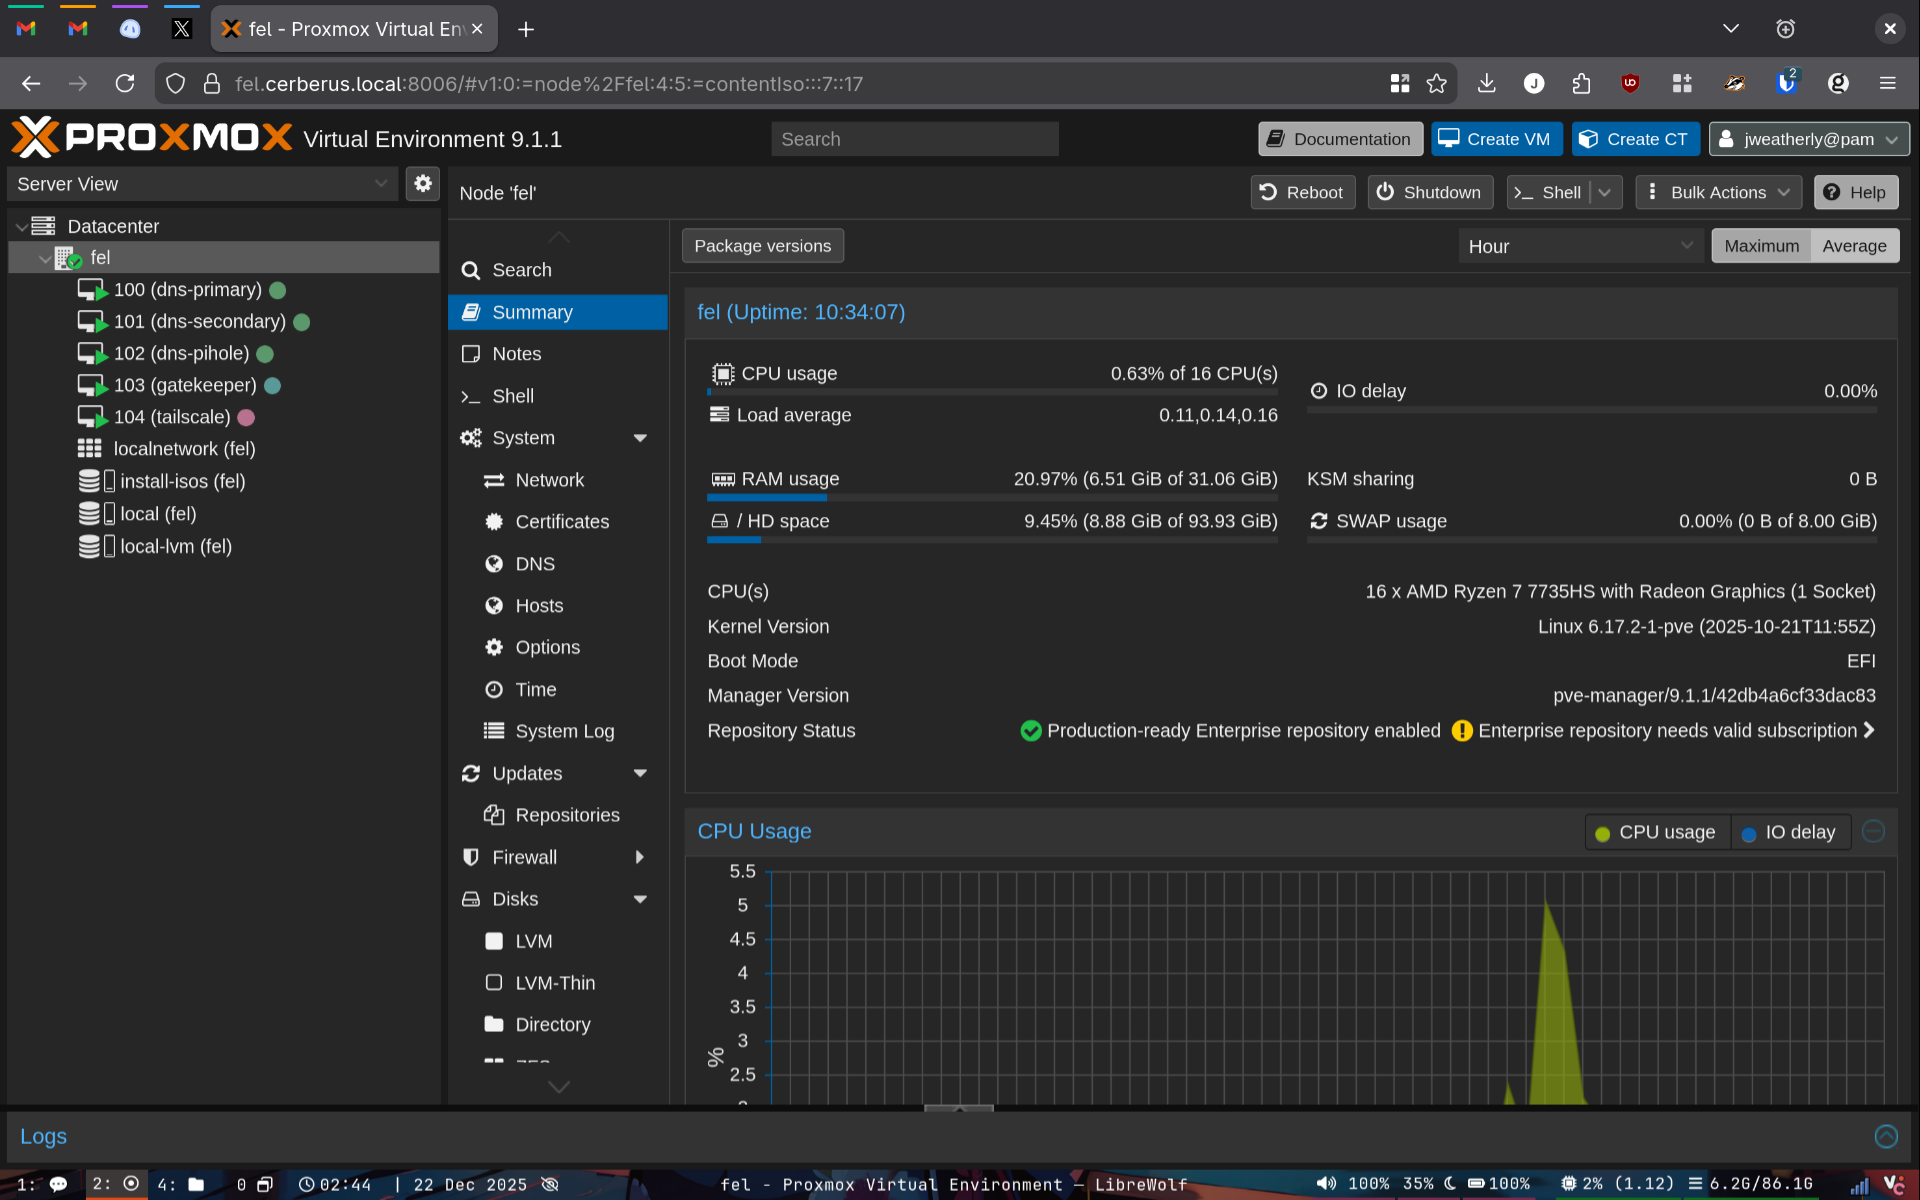This screenshot has width=1920, height=1200.
Task: Shut down the node with Shutdown button
Action: [x=1429, y=192]
